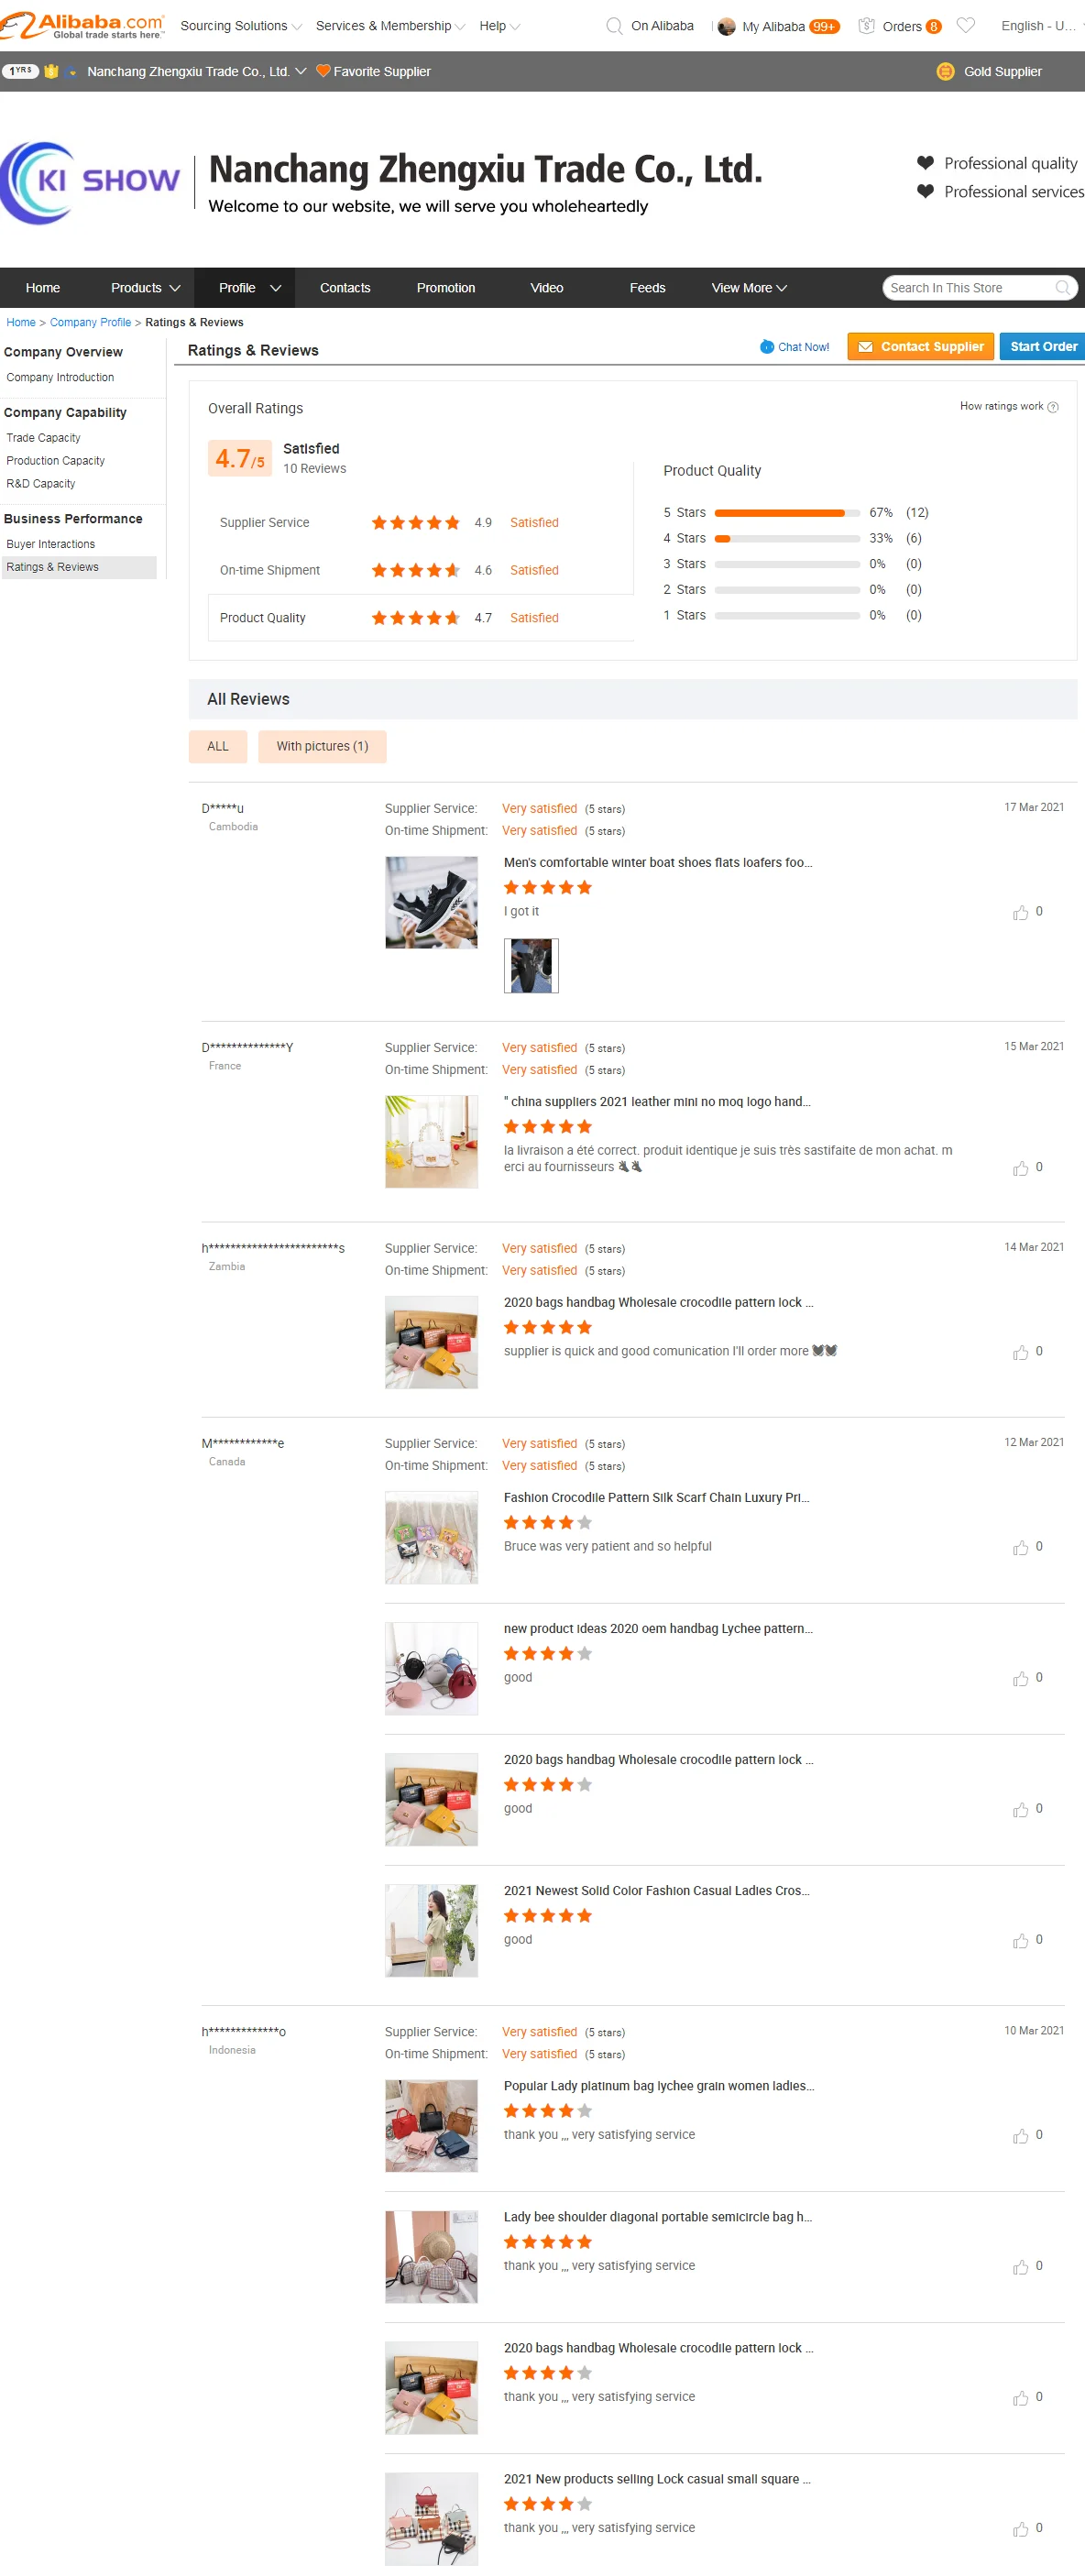1085x2576 pixels.
Task: Click the How ratings work help icon
Action: (1053, 407)
